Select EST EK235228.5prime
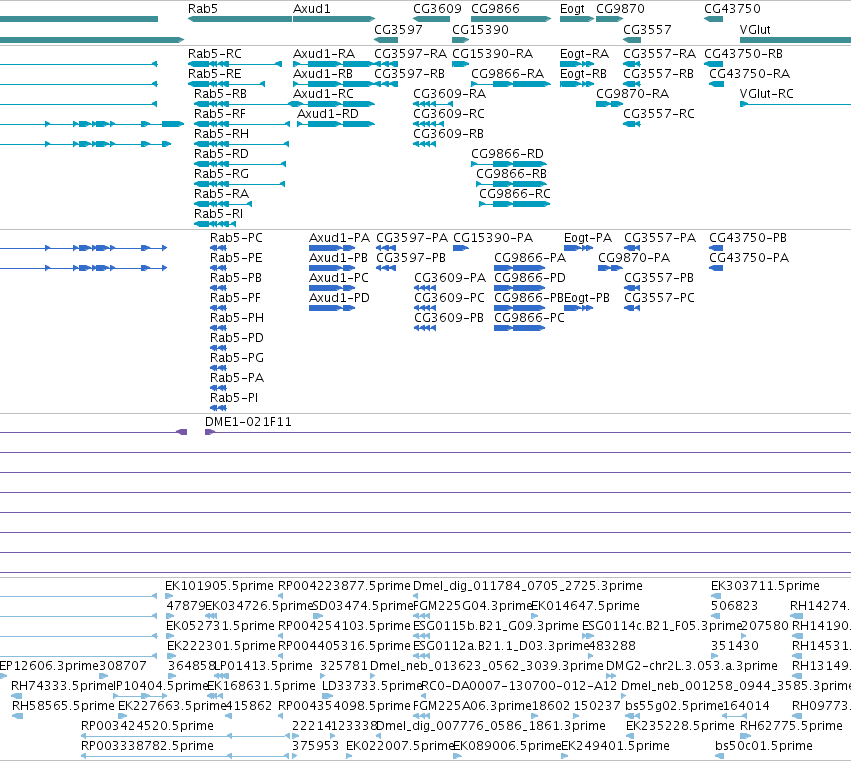This screenshot has width=851, height=761. tap(680, 726)
